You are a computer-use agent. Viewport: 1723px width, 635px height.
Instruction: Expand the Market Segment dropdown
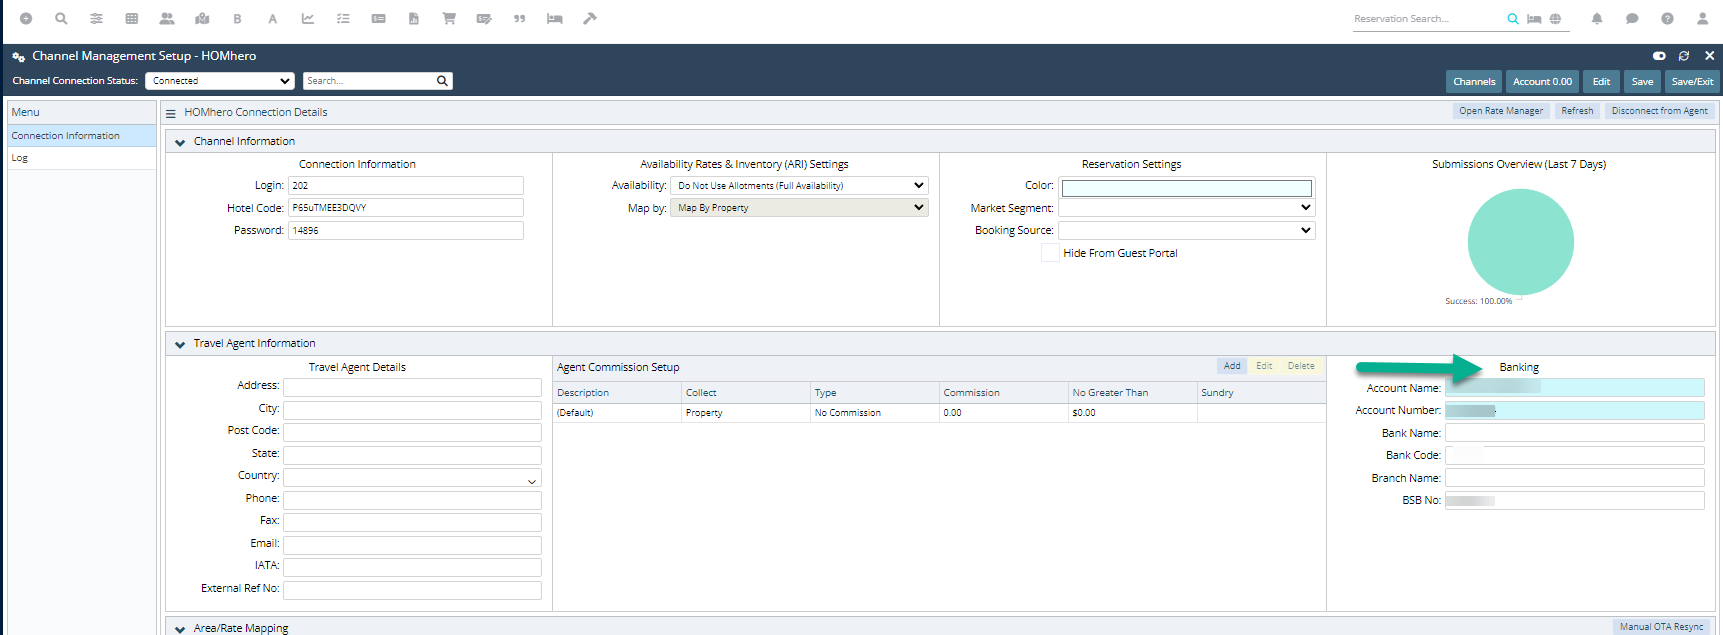tap(1186, 208)
